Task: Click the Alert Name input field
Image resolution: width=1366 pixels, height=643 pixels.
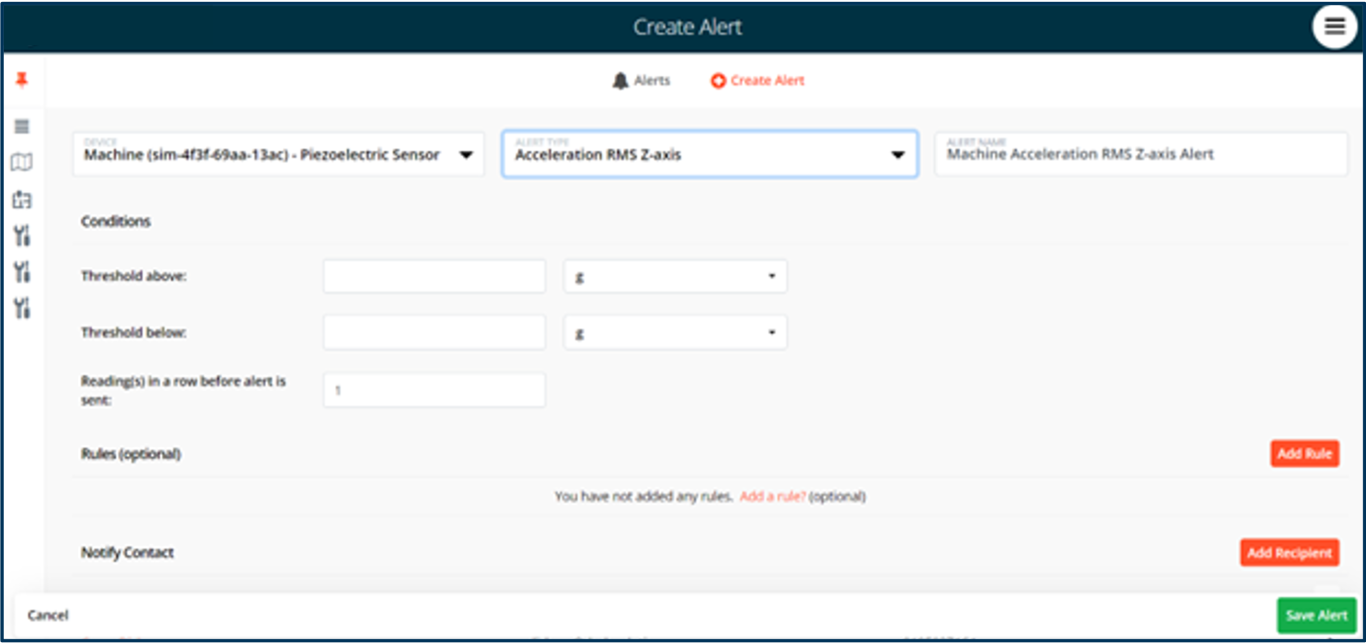Action: click(x=1141, y=154)
